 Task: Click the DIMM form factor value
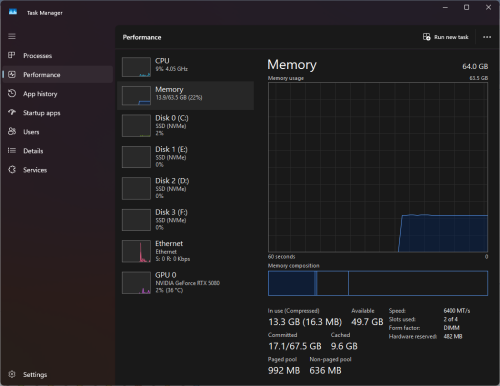coord(451,328)
